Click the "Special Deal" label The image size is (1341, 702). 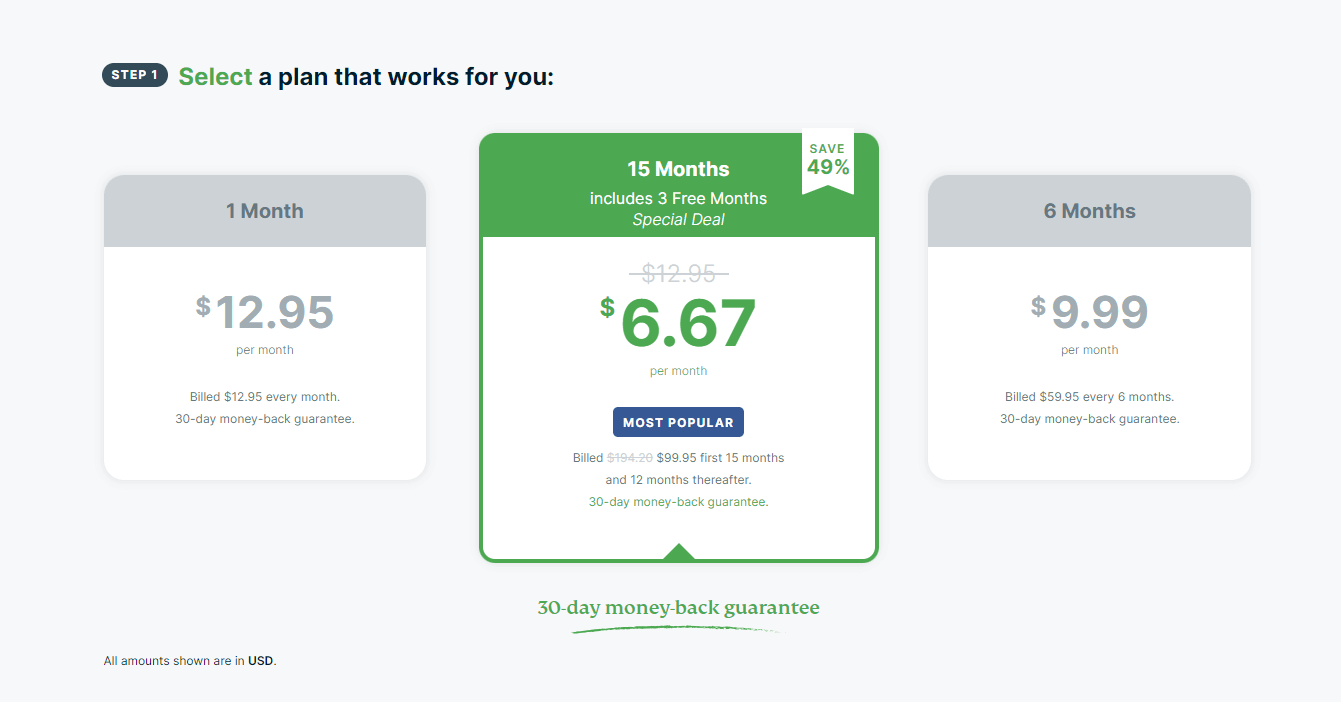678,219
